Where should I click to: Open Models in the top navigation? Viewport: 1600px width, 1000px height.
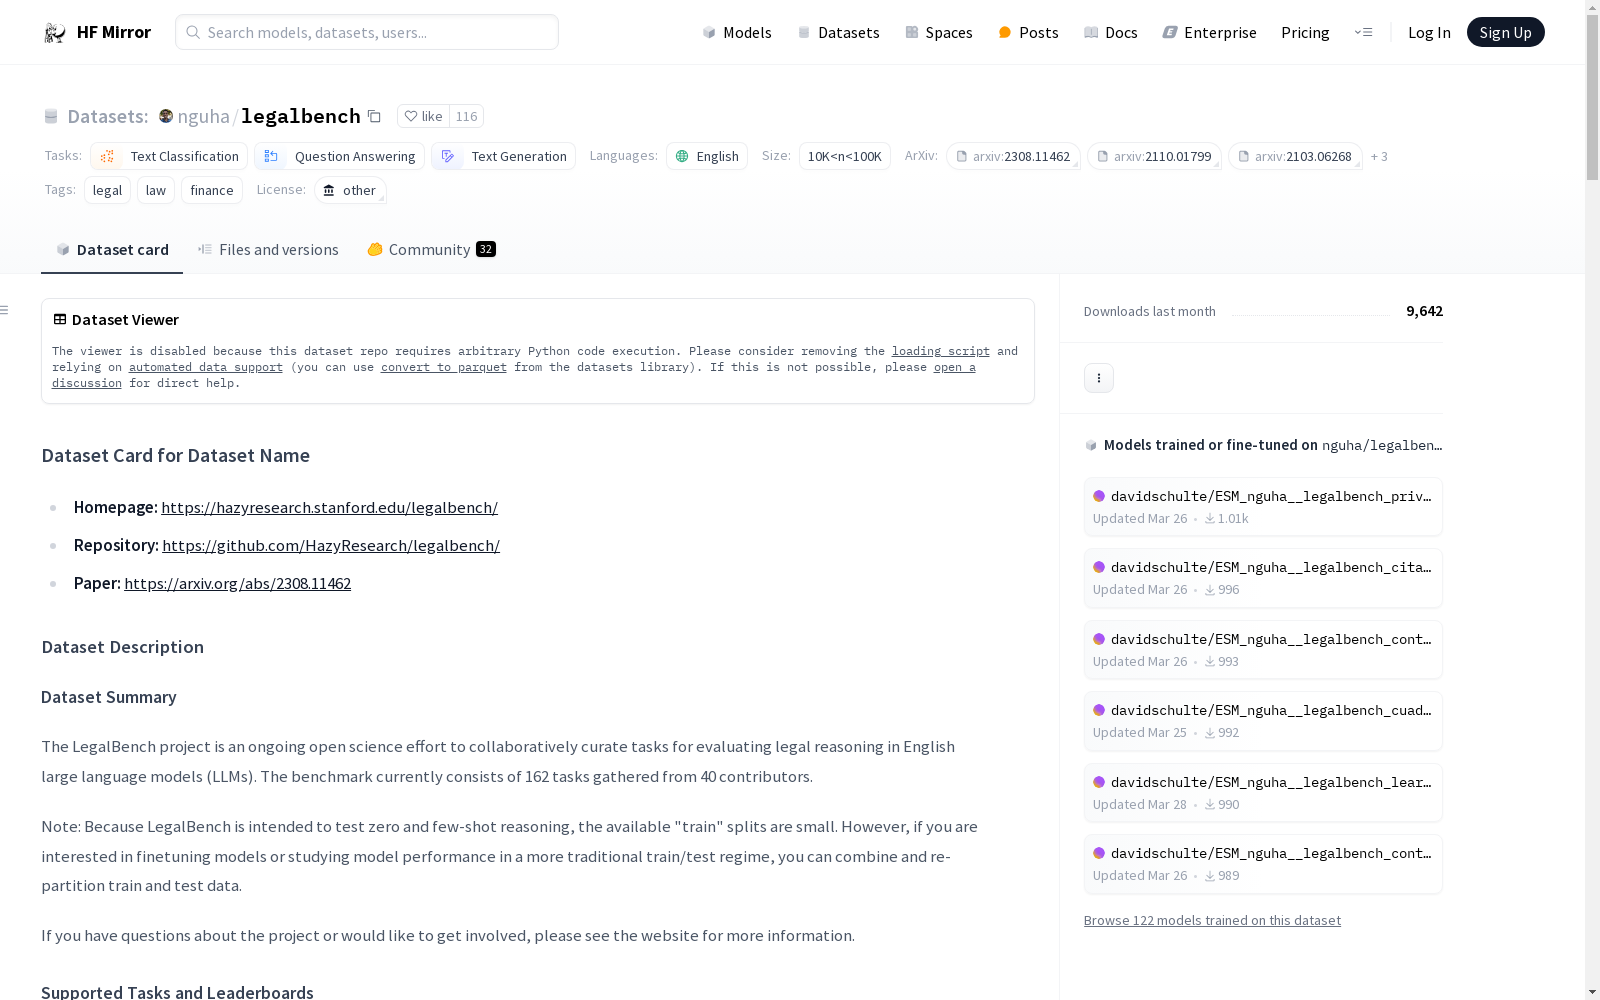pyautogui.click(x=737, y=32)
